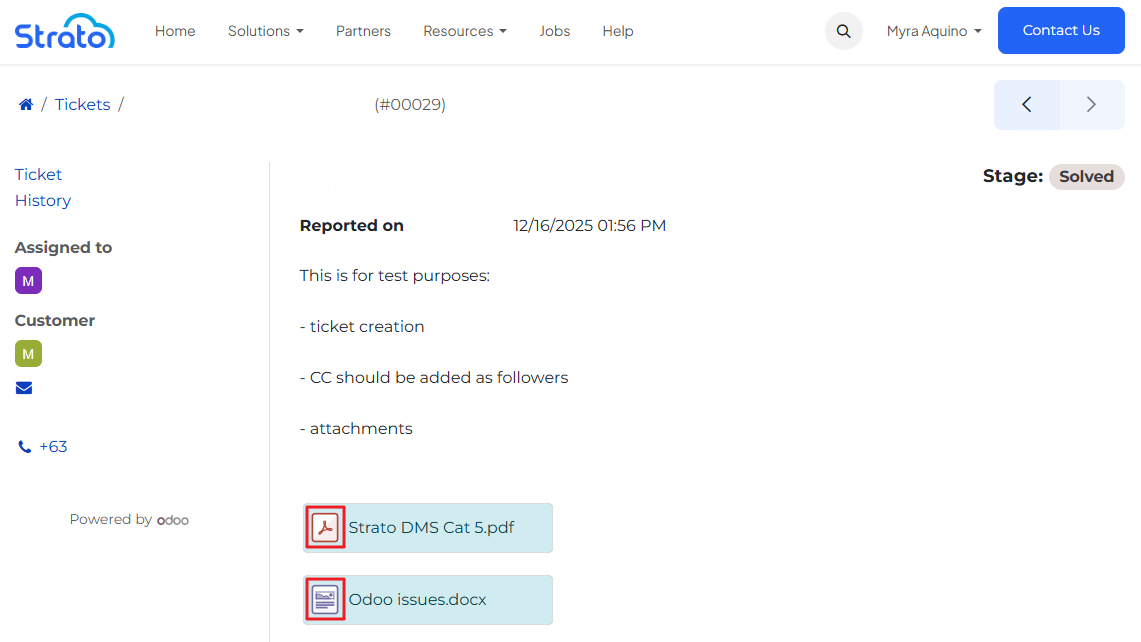Go to next ticket arrow

click(x=1091, y=105)
